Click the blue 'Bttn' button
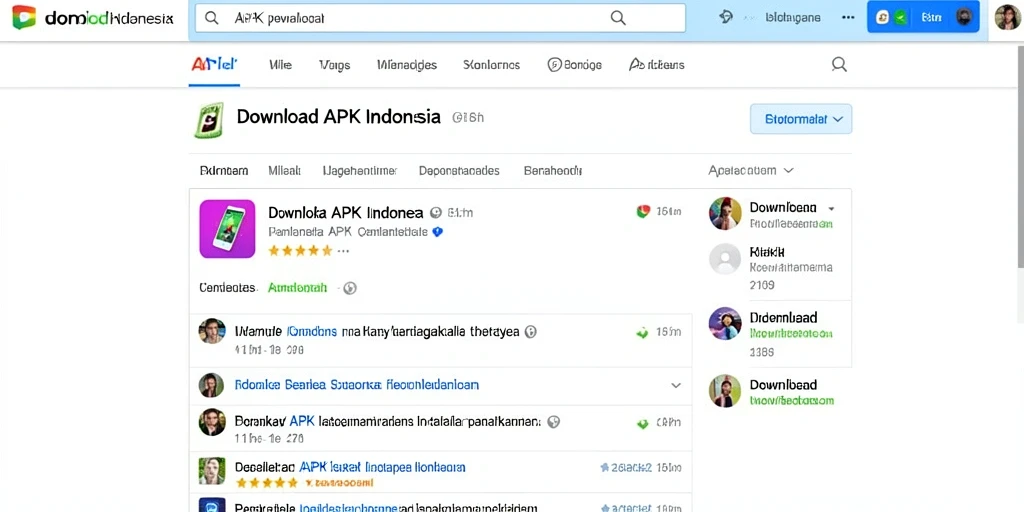The width and height of the screenshot is (1024, 512). pyautogui.click(x=923, y=17)
